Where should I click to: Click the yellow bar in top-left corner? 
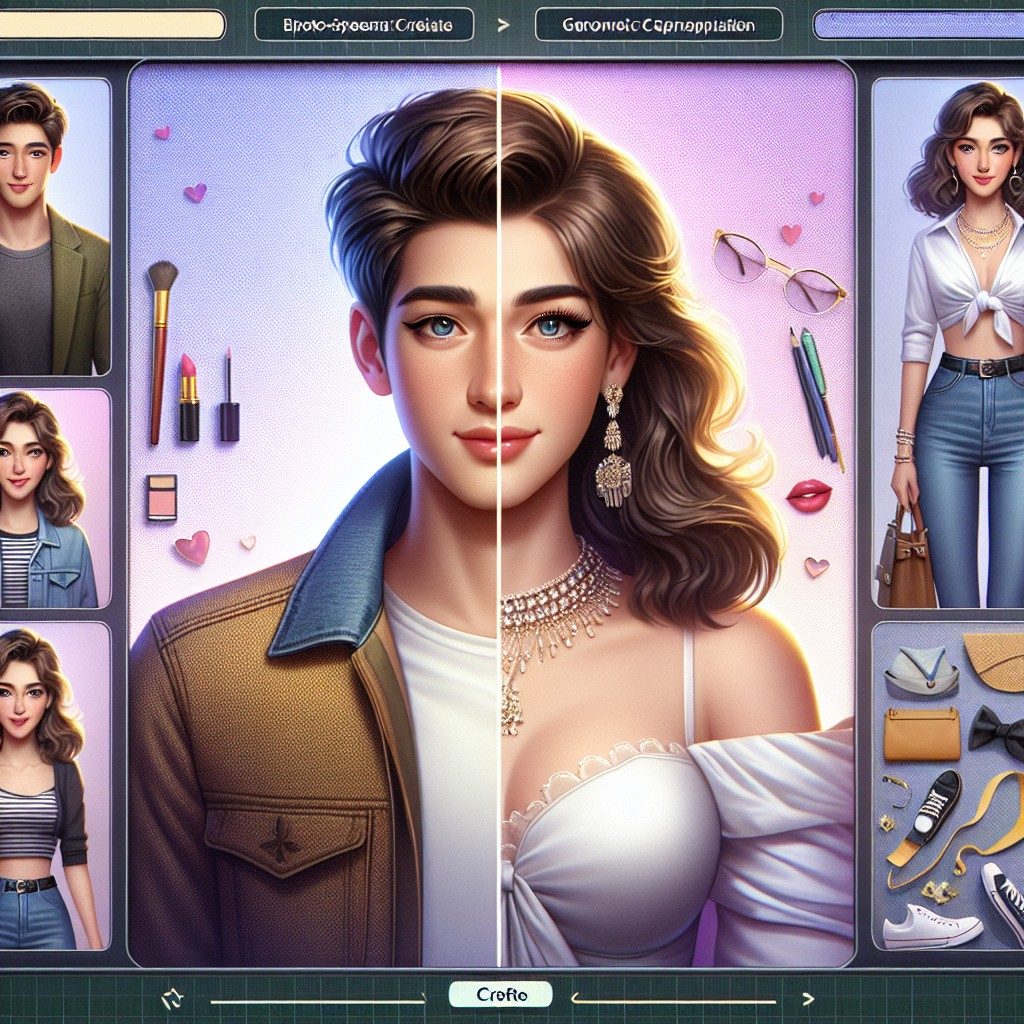pos(112,24)
